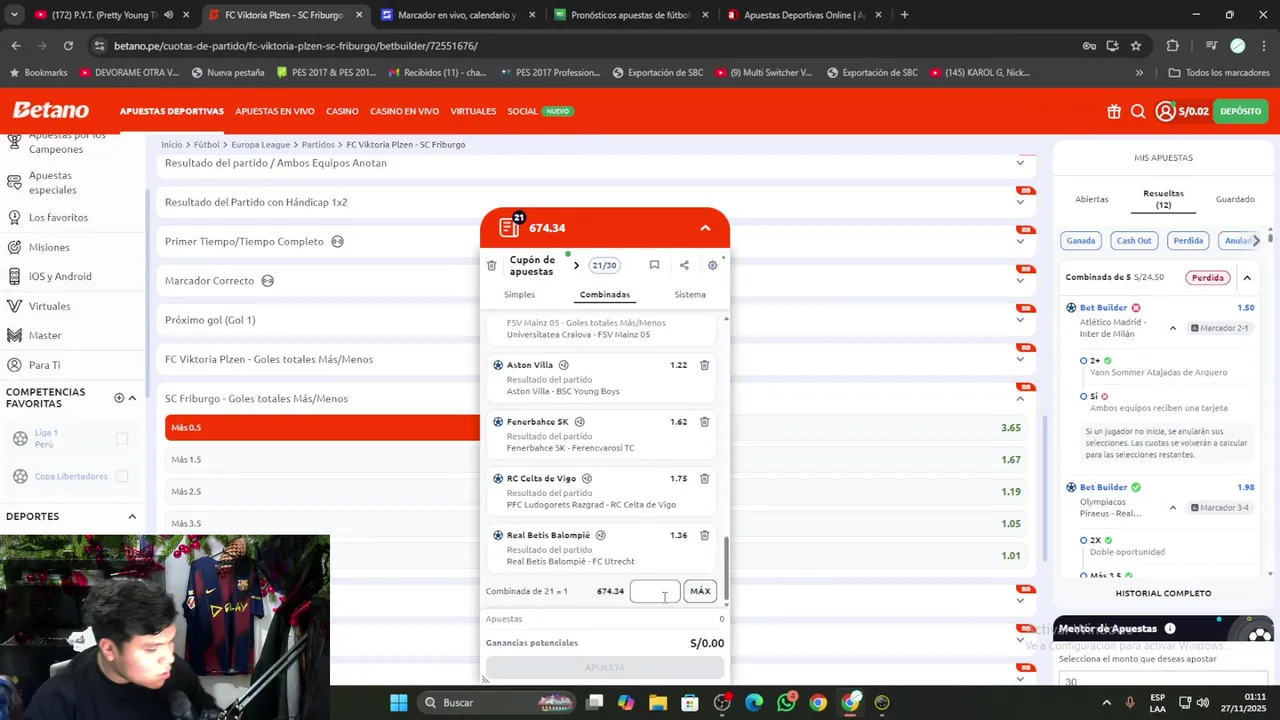Filter resolved bets by Ganada
The height and width of the screenshot is (720, 1280).
(1081, 240)
